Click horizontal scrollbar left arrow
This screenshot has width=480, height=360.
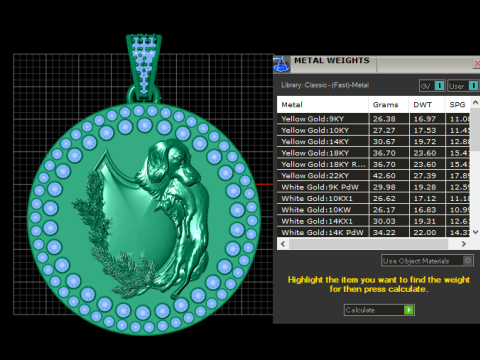pyautogui.click(x=283, y=244)
